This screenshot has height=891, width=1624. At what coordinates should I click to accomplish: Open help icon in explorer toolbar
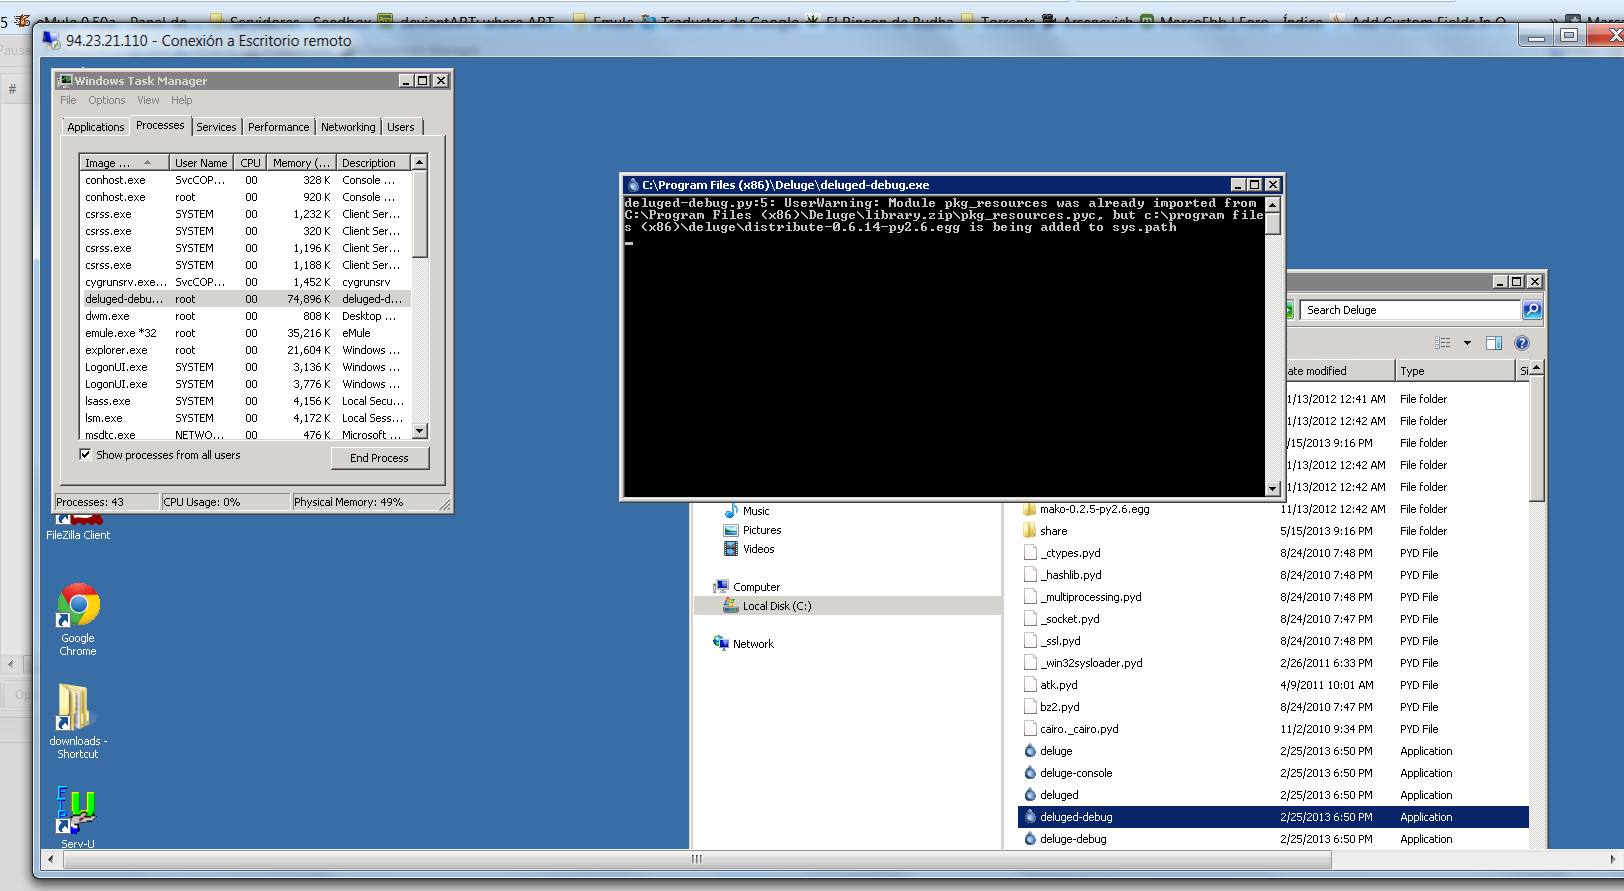tap(1522, 343)
